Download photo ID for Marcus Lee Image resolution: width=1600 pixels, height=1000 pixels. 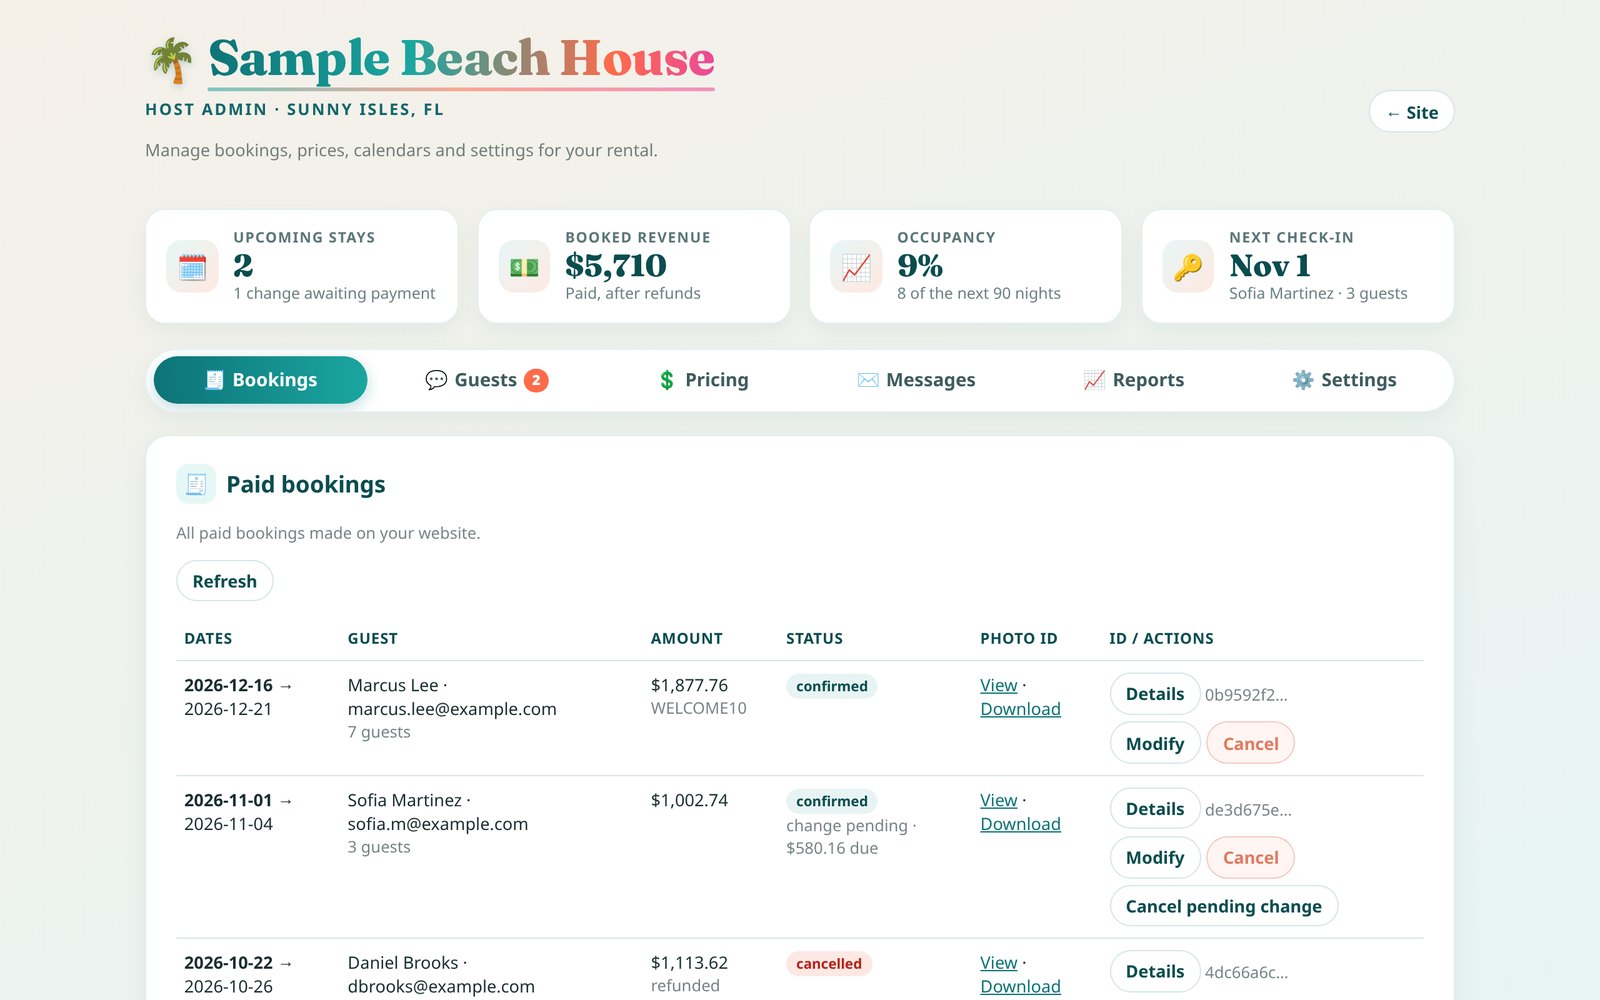tap(1020, 709)
